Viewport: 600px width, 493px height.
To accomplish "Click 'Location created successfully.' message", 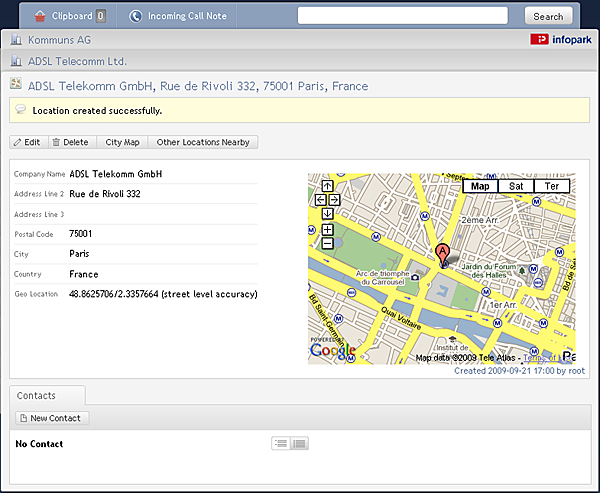I will [x=97, y=111].
